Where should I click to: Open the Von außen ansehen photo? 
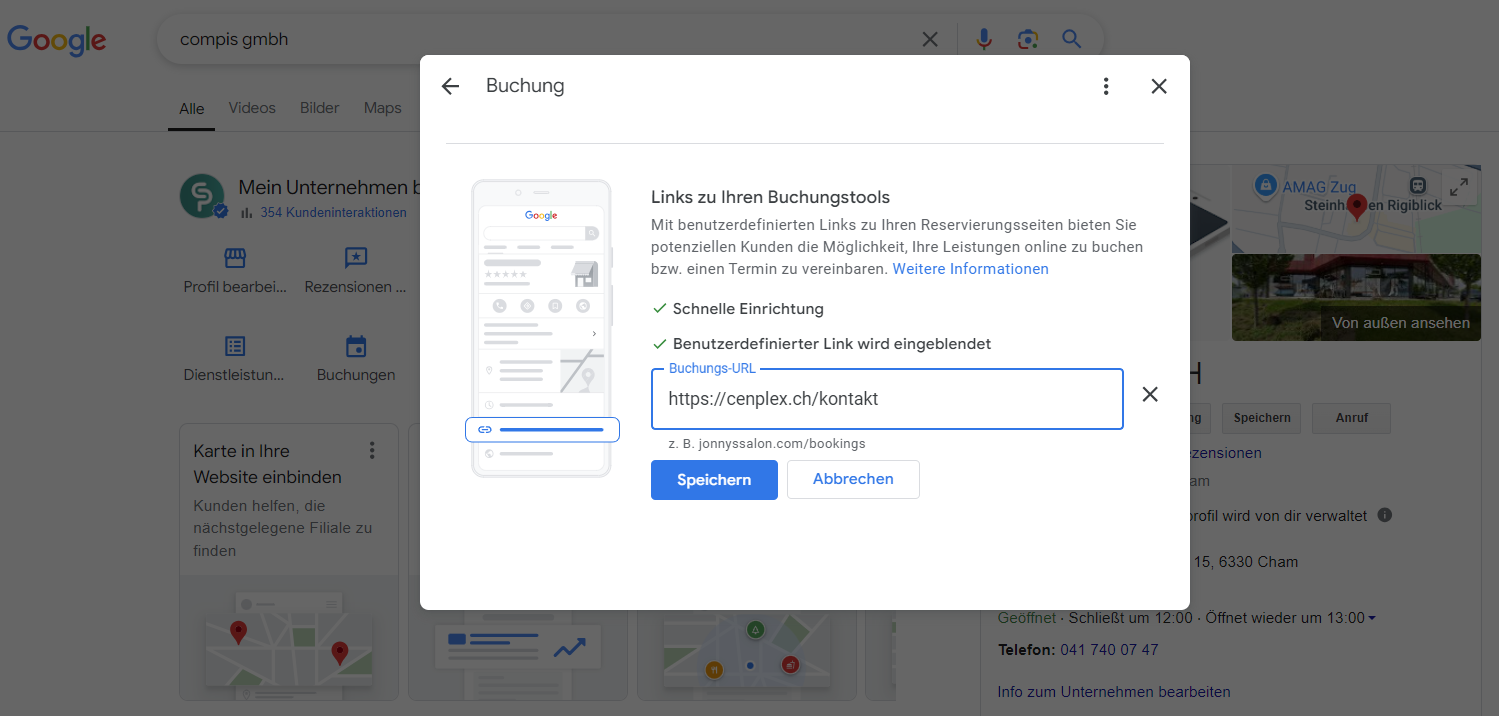click(1356, 297)
